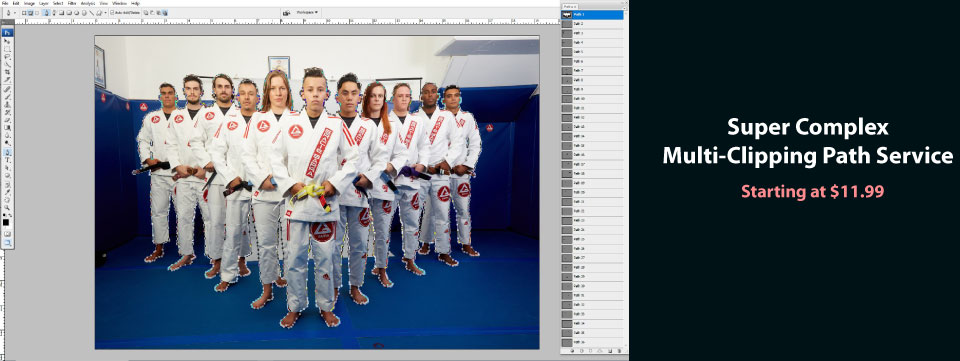Set Subtract from path area mode
The image size is (960, 361).
coord(152,12)
